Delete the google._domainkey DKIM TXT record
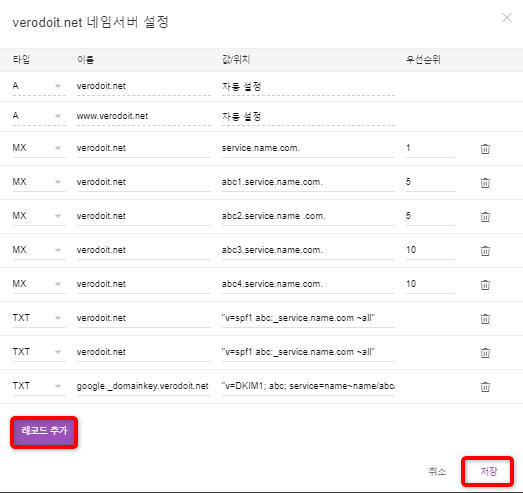The height and width of the screenshot is (493, 523). (x=485, y=387)
